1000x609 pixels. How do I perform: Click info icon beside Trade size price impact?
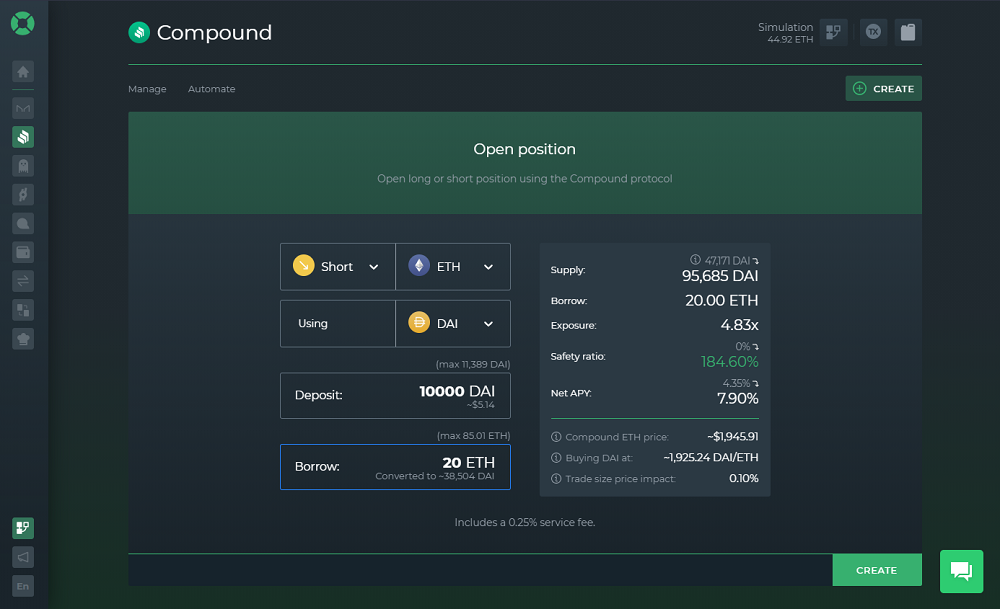coord(556,479)
